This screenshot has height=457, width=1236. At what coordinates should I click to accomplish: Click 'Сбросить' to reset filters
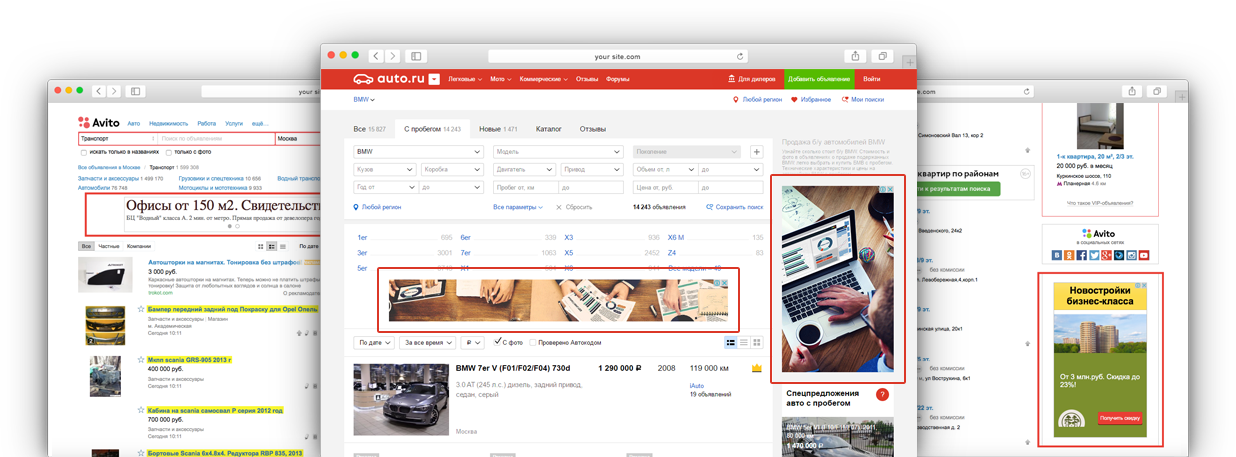(x=575, y=207)
